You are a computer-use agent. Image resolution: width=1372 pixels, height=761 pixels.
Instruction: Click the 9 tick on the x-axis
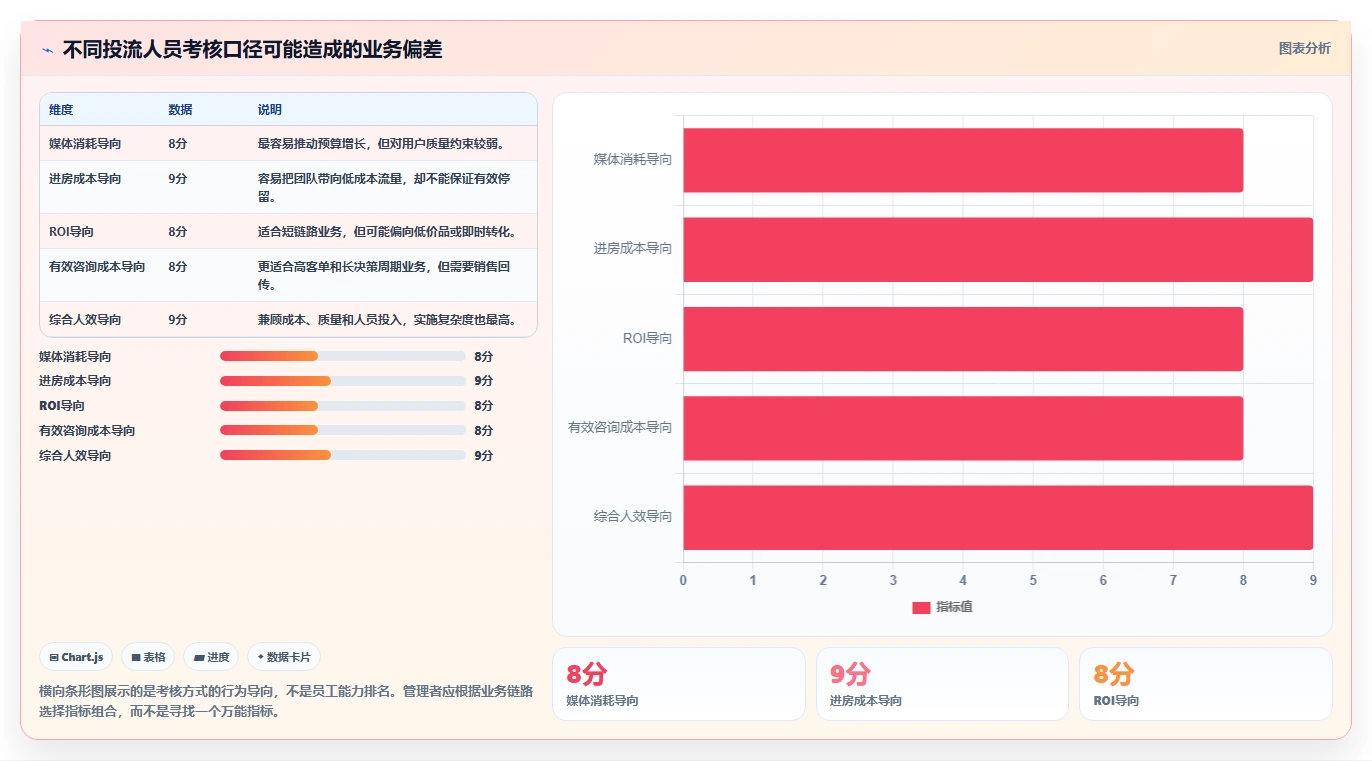(1313, 581)
